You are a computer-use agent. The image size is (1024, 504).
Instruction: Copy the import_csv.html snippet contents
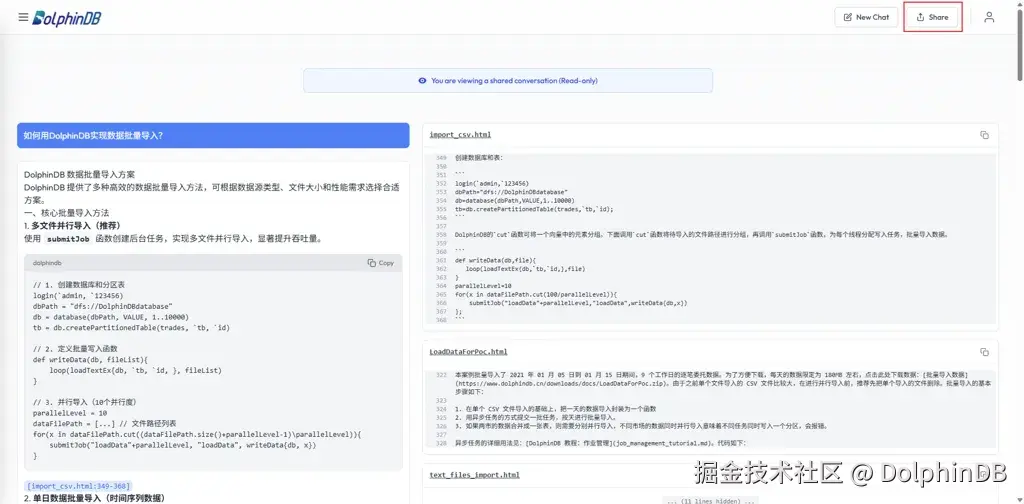[x=984, y=135]
